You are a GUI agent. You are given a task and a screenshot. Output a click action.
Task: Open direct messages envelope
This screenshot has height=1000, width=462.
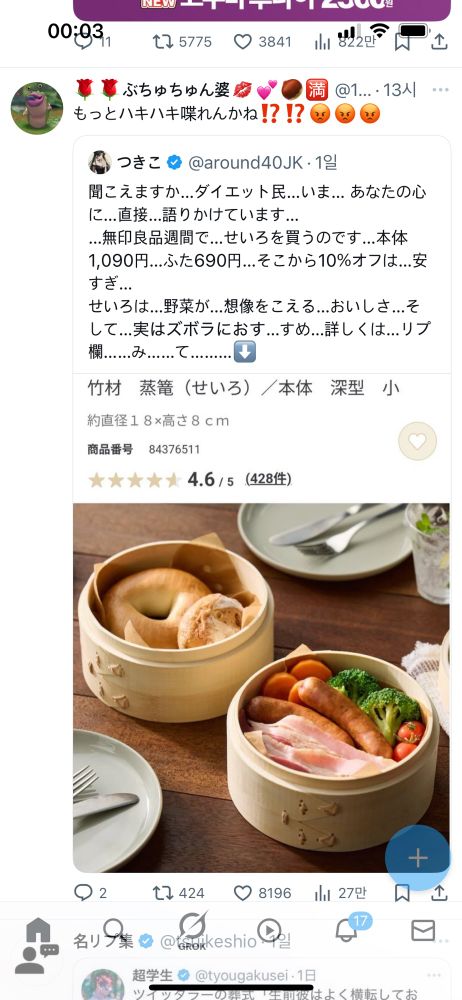[x=423, y=930]
